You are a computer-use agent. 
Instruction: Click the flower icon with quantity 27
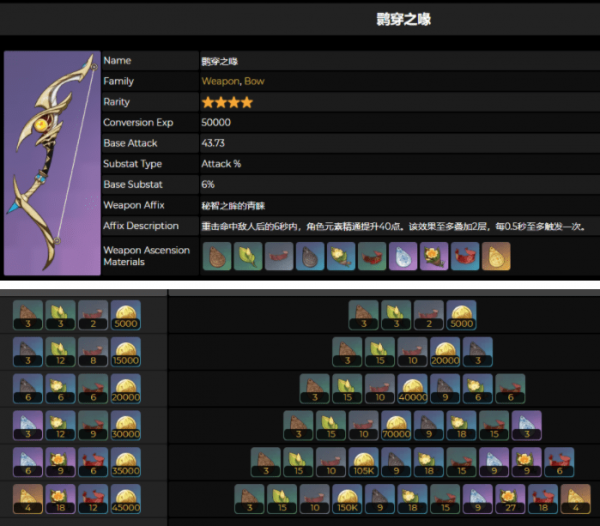pyautogui.click(x=510, y=499)
